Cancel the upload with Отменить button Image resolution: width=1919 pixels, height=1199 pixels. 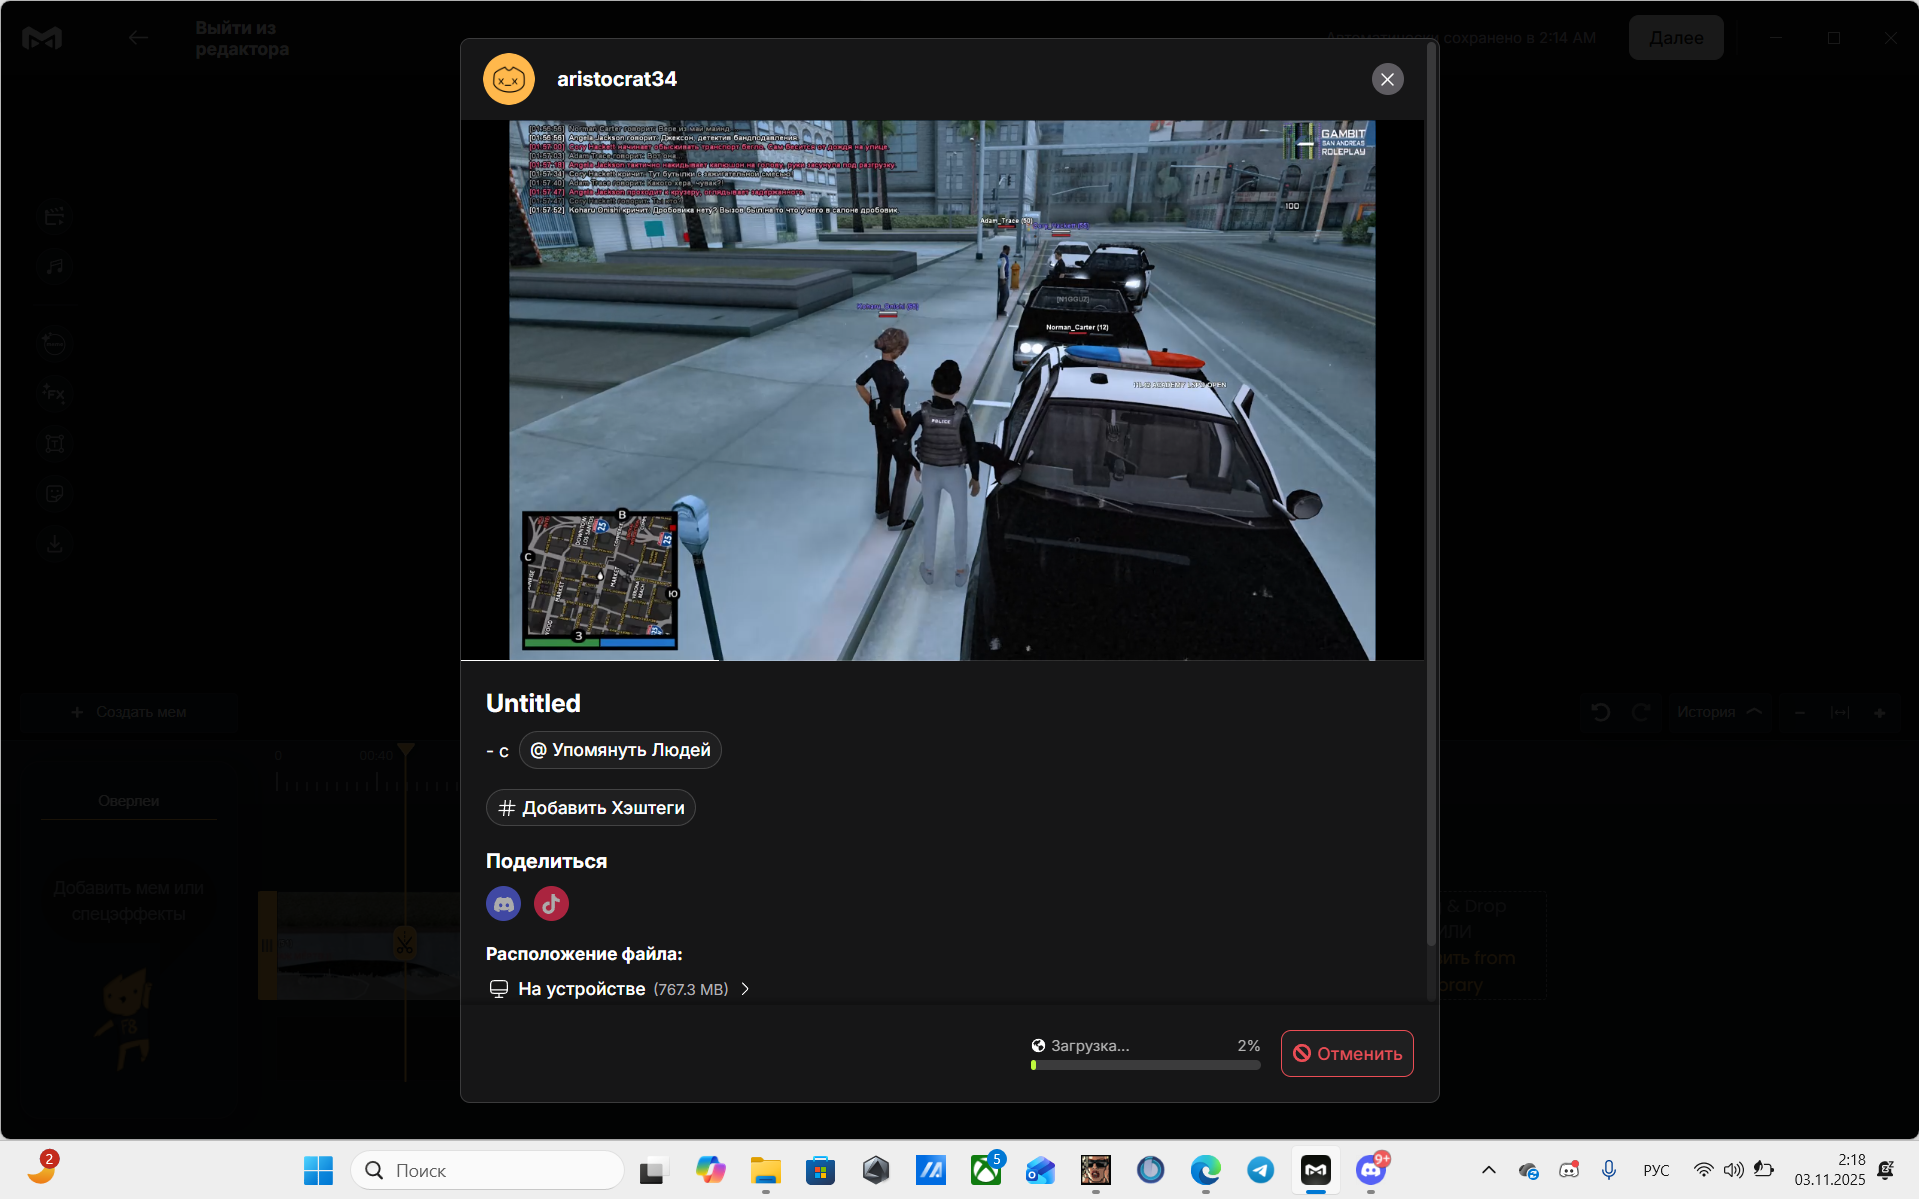click(1346, 1054)
